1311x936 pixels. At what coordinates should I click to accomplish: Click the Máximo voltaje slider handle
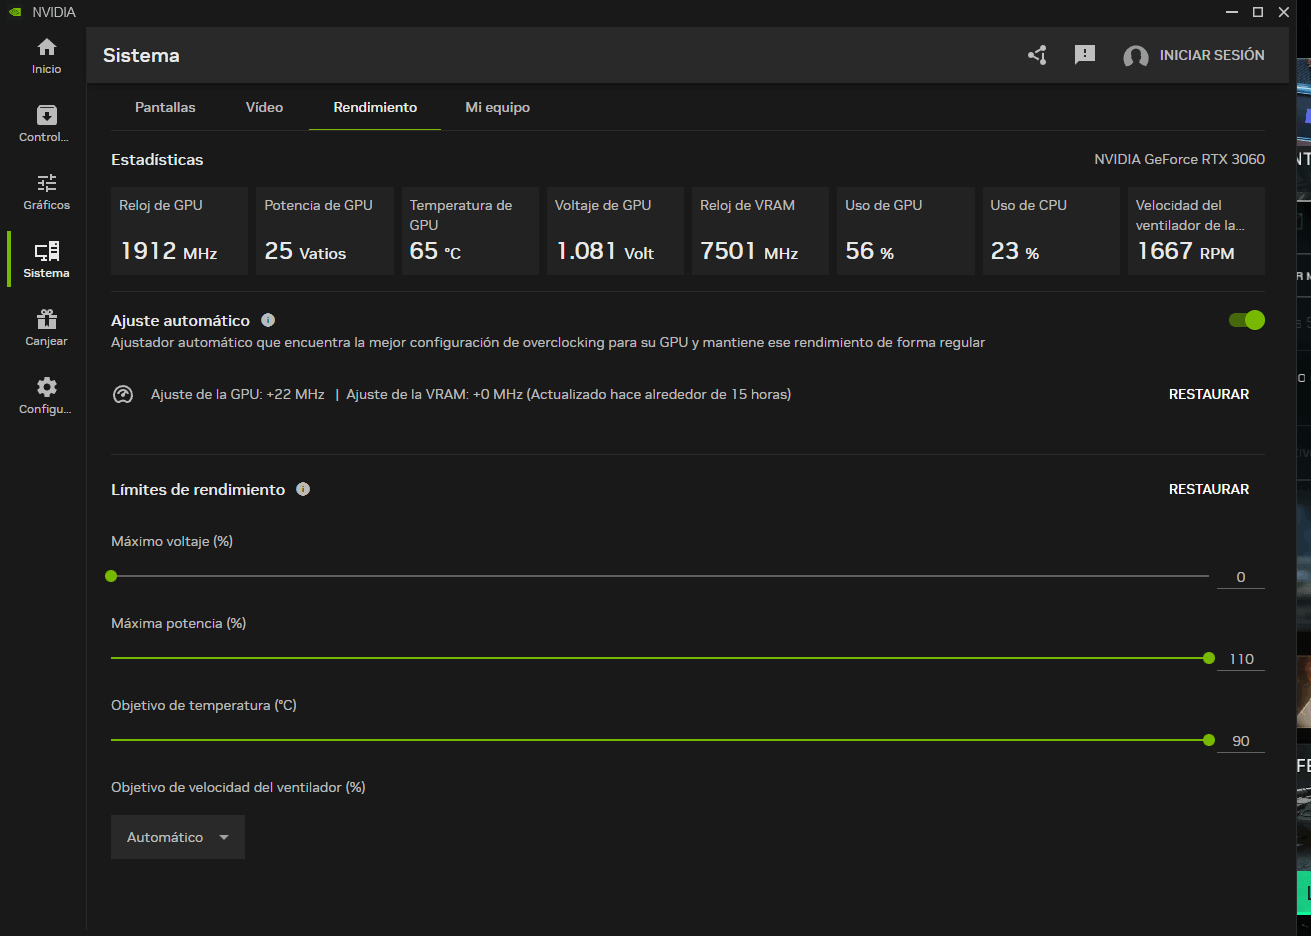(x=111, y=576)
